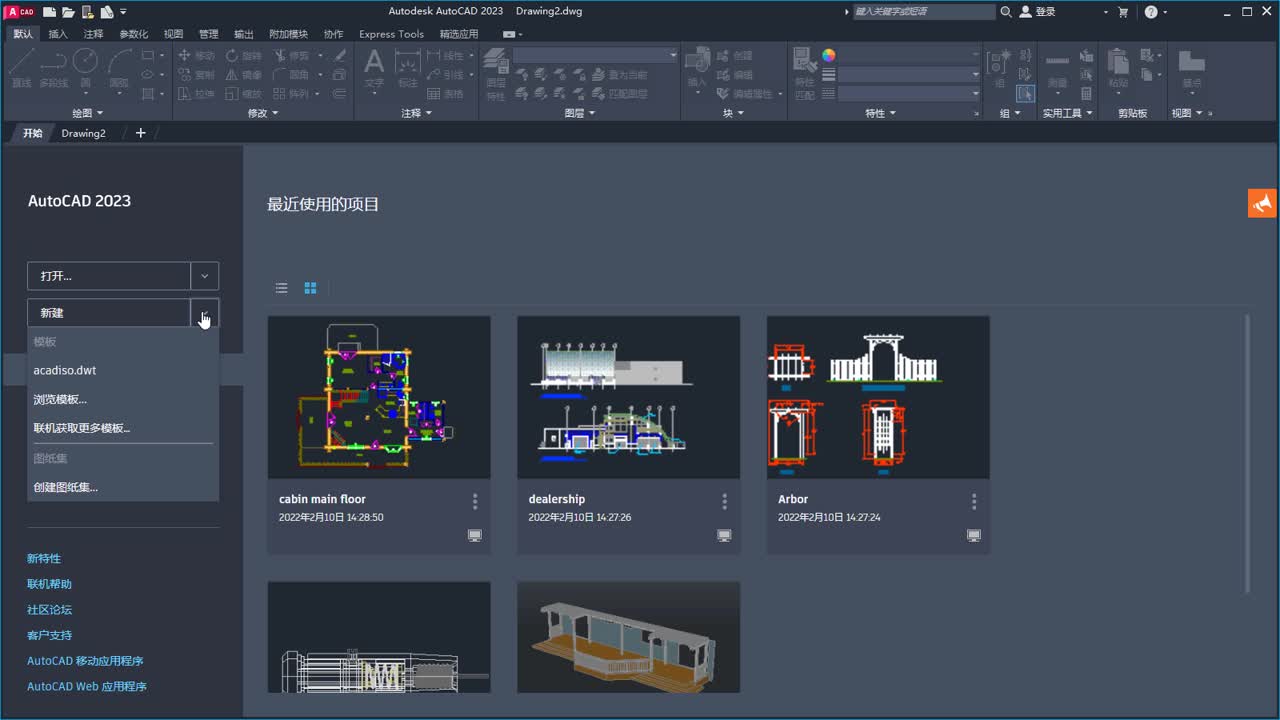
Task: Click the search magnifier icon in title bar
Action: (x=1005, y=12)
